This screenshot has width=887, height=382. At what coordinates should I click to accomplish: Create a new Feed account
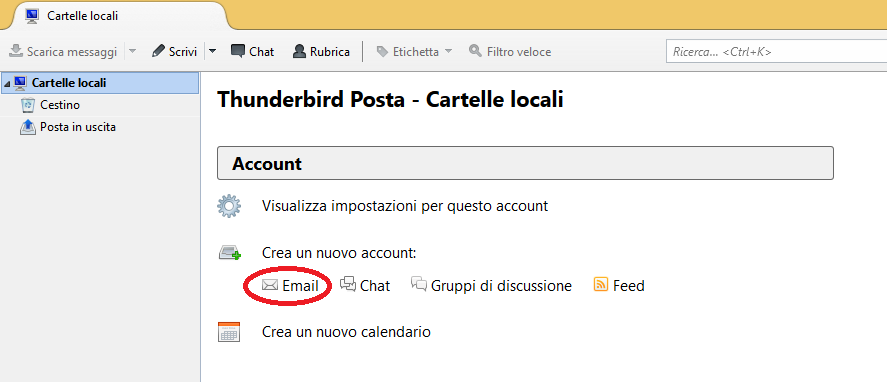pyautogui.click(x=619, y=286)
